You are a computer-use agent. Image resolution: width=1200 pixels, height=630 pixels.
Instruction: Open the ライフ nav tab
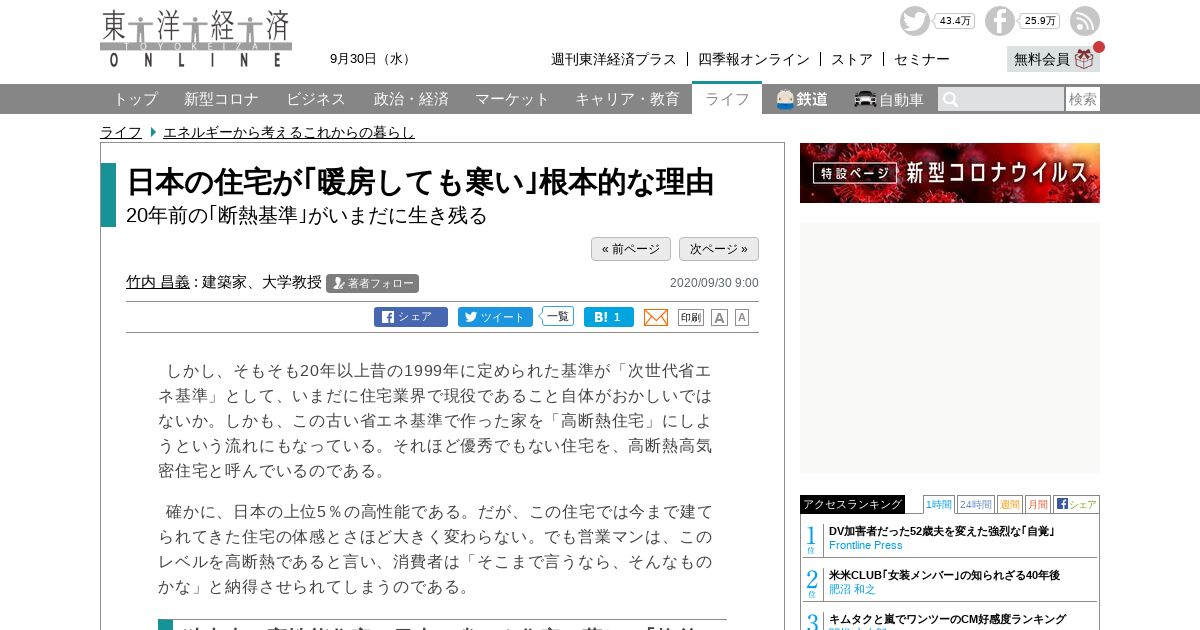pos(727,98)
